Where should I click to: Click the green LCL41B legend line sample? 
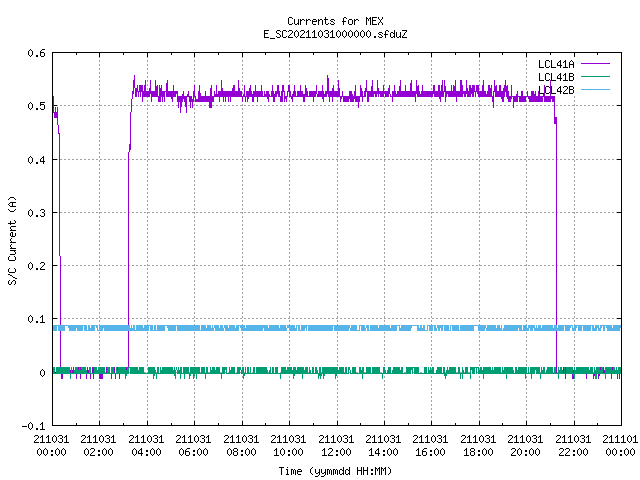(x=595, y=76)
